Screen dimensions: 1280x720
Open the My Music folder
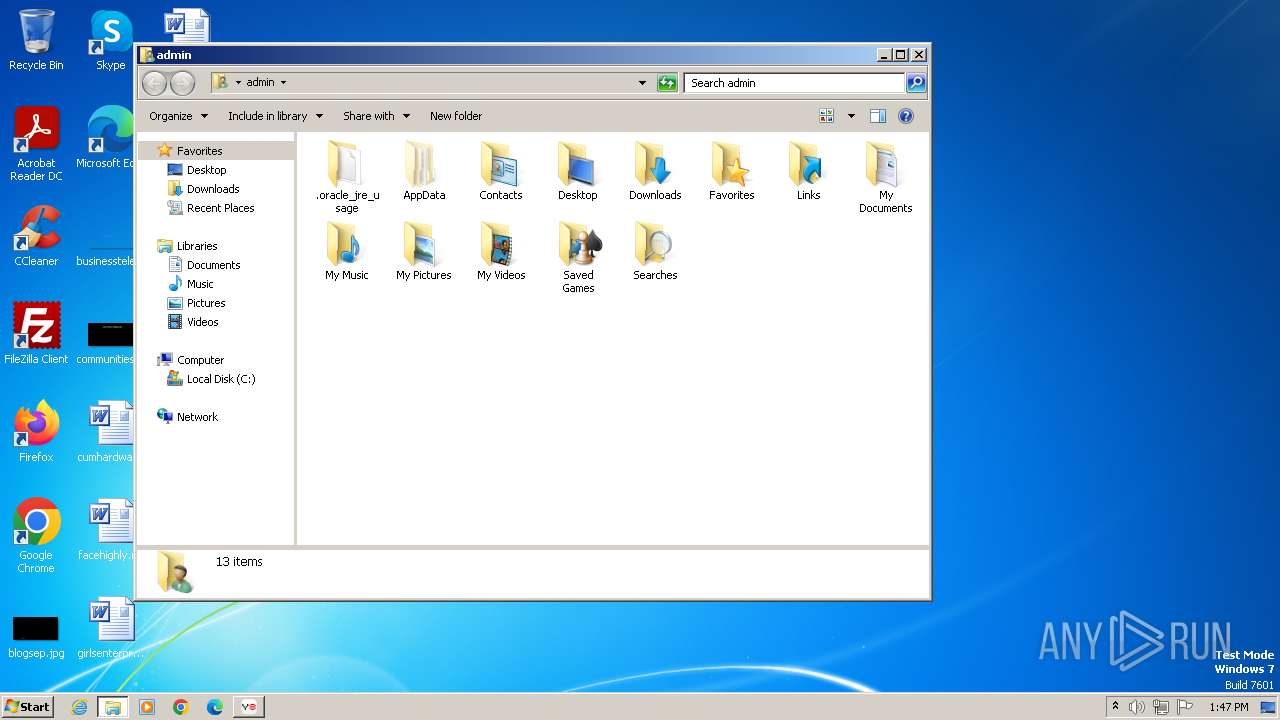347,252
